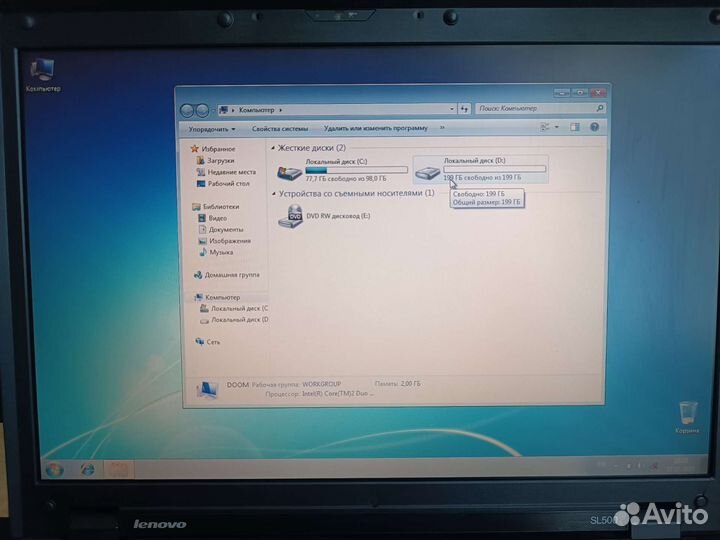The height and width of the screenshot is (540, 720).
Task: Click the Windows Start button
Action: click(55, 469)
